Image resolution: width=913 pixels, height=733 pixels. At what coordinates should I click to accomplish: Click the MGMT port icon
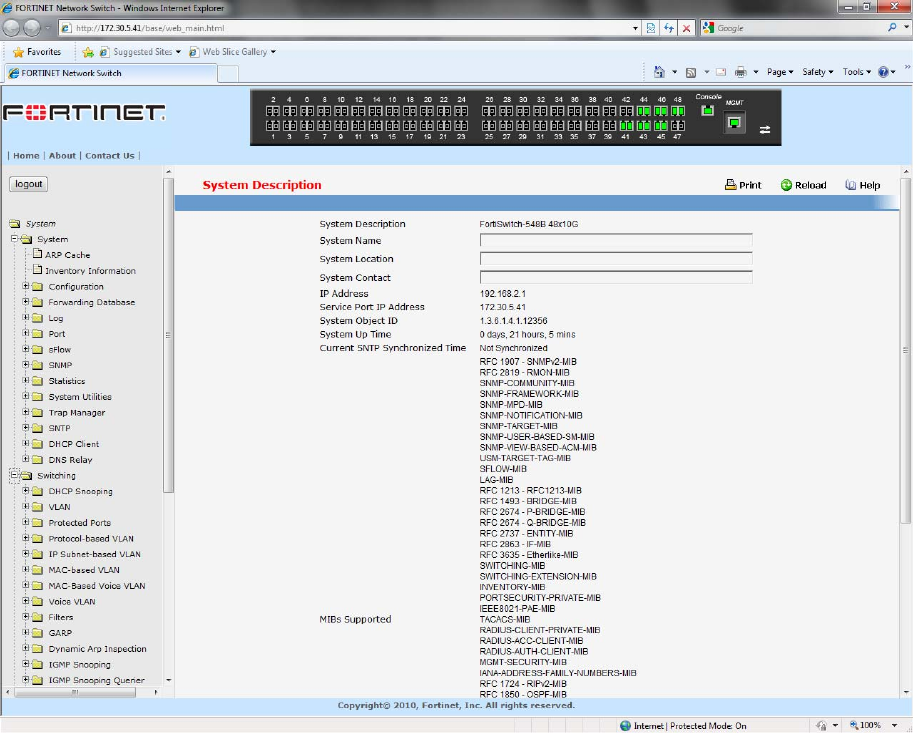click(x=734, y=123)
